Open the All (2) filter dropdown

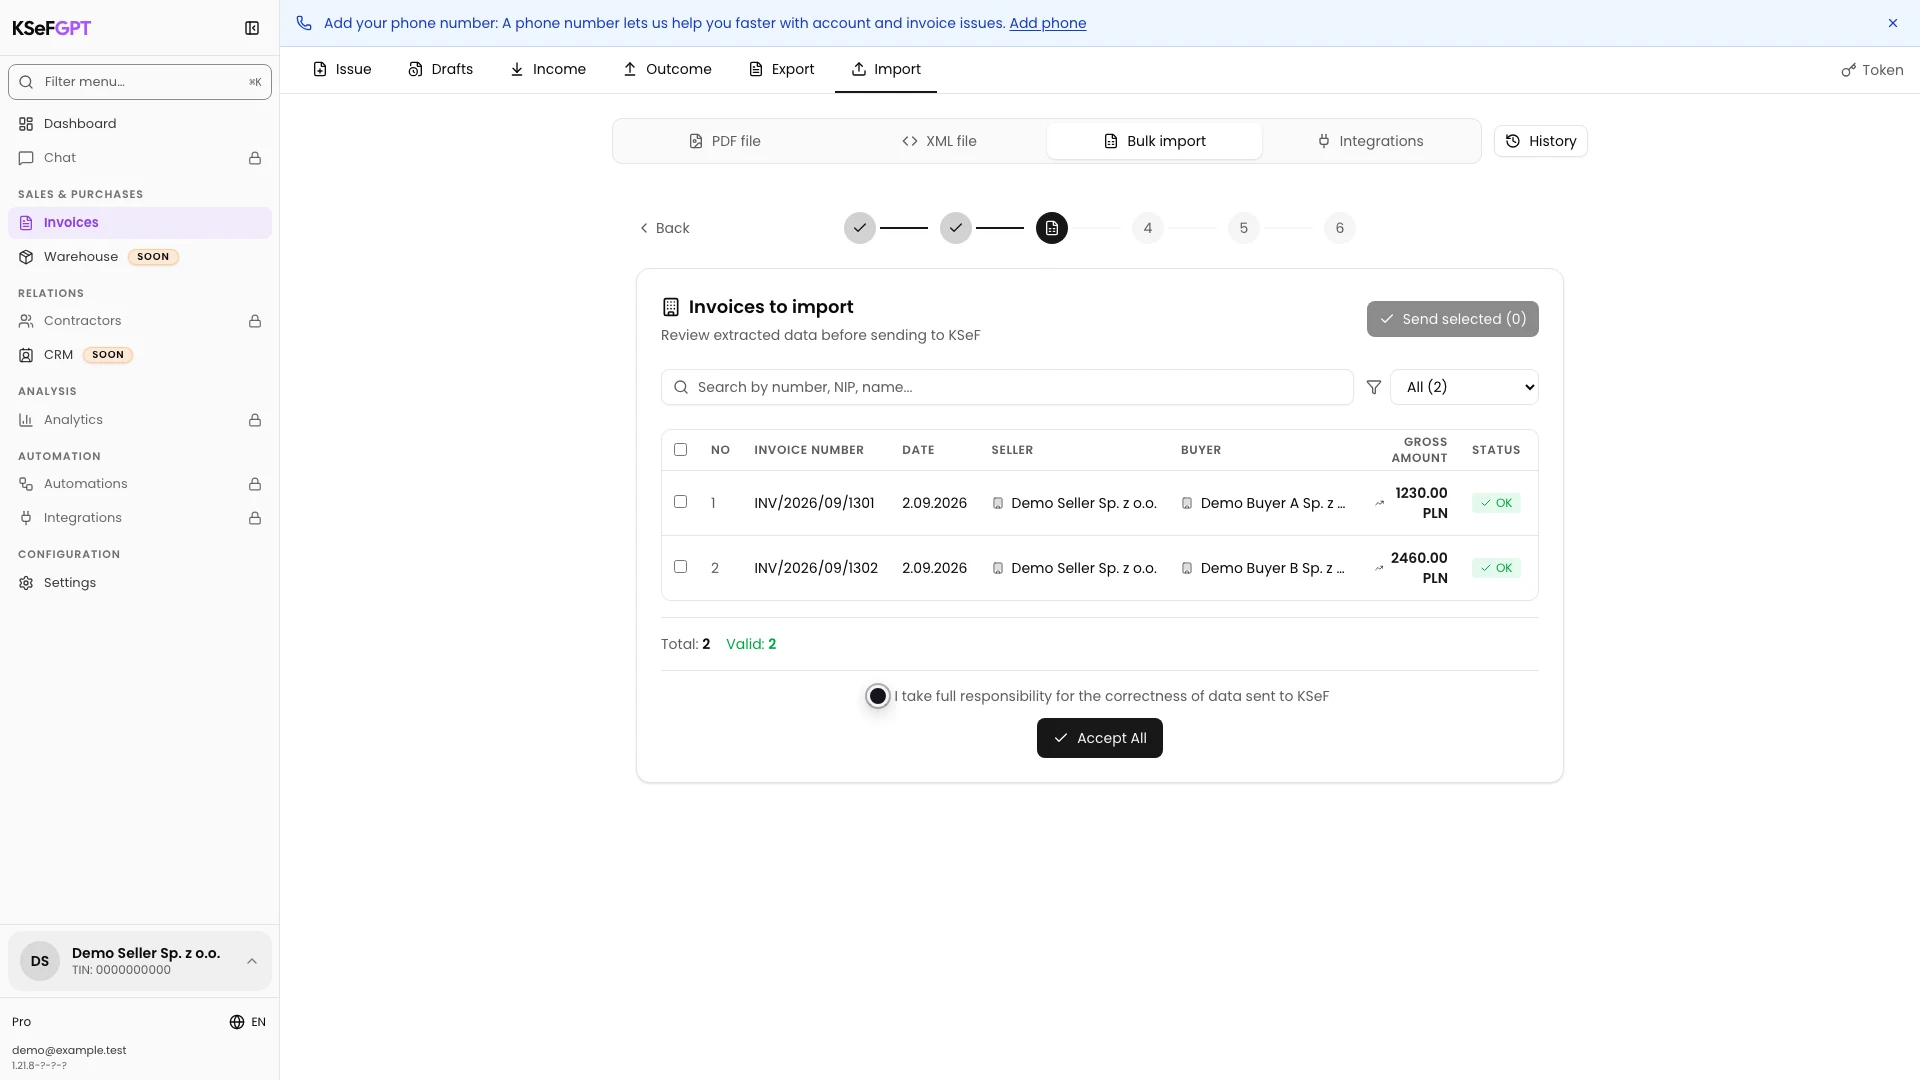(1464, 387)
